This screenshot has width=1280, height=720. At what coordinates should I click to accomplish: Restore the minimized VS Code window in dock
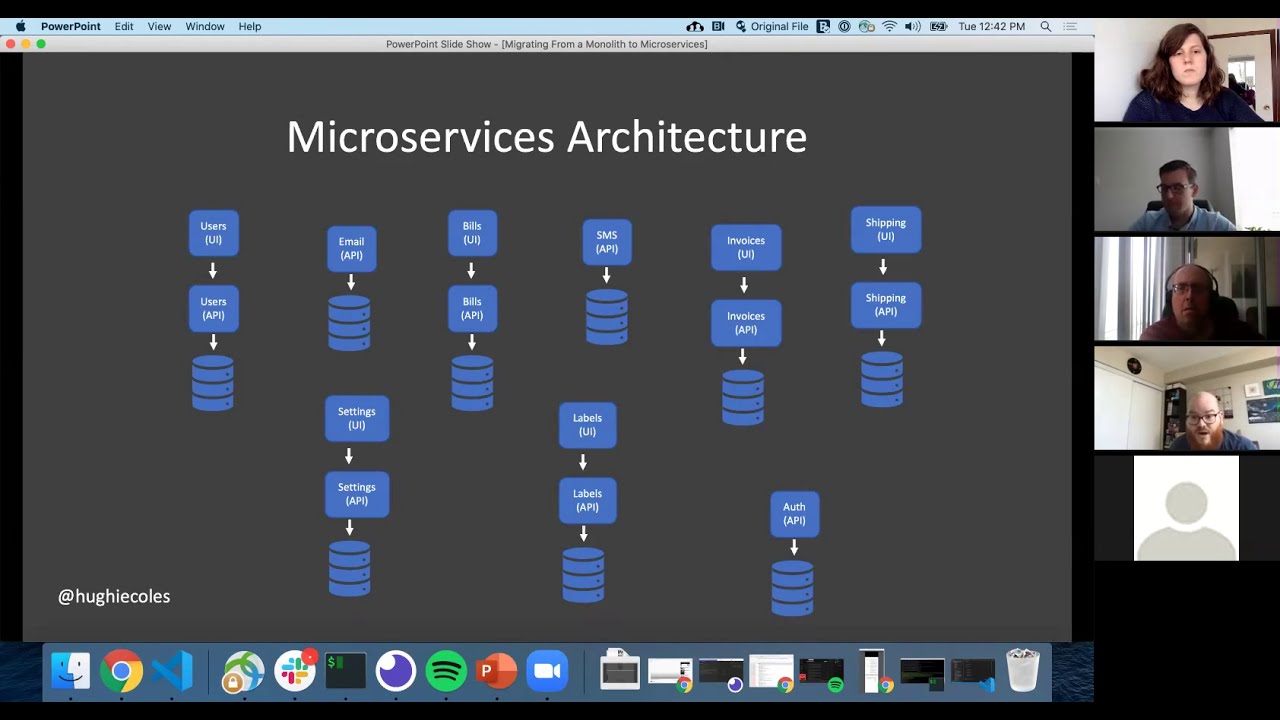[973, 673]
